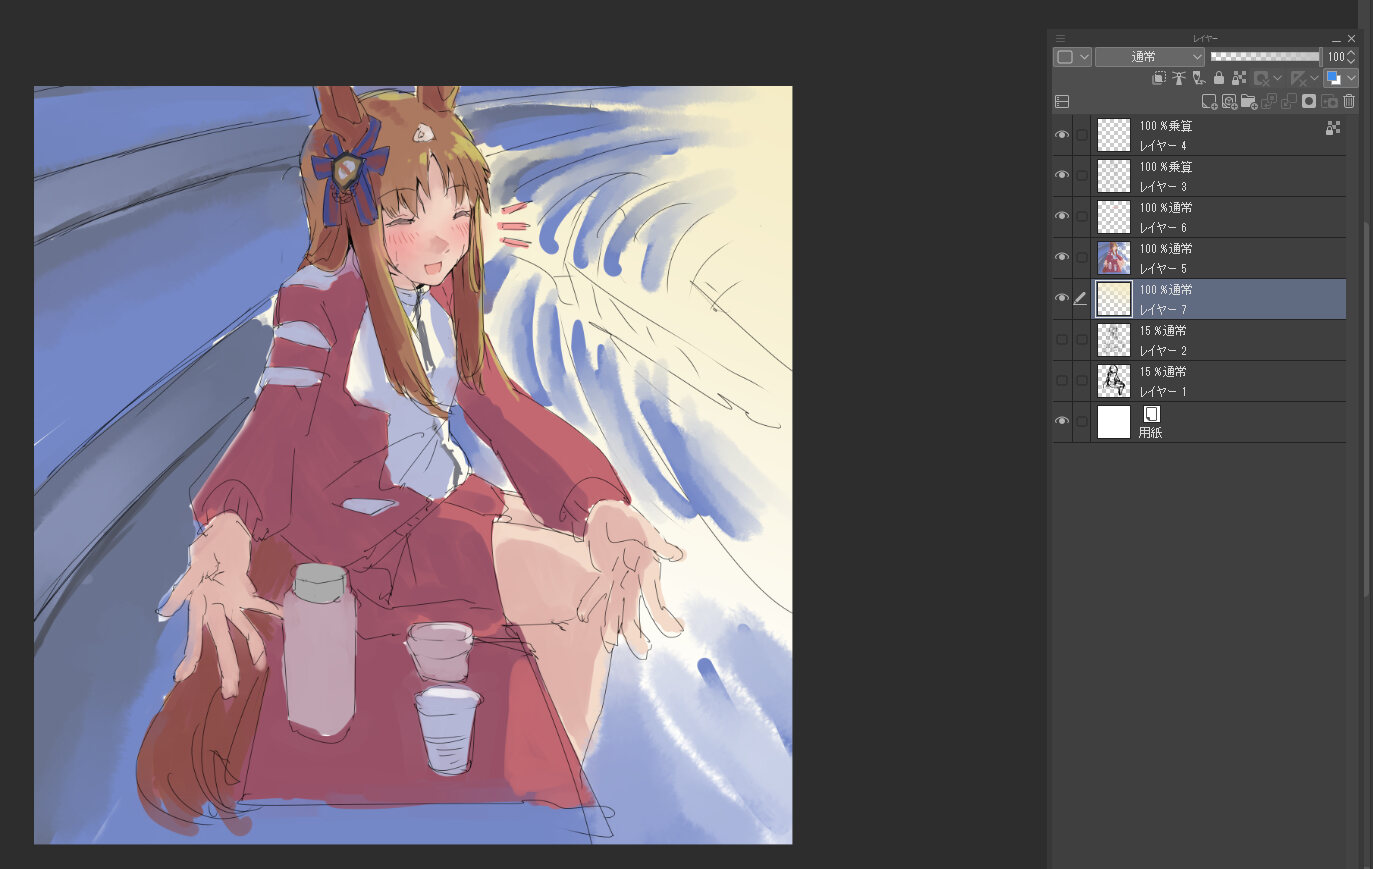Show the hidden レイヤー 1
1373x869 pixels.
click(x=1062, y=381)
